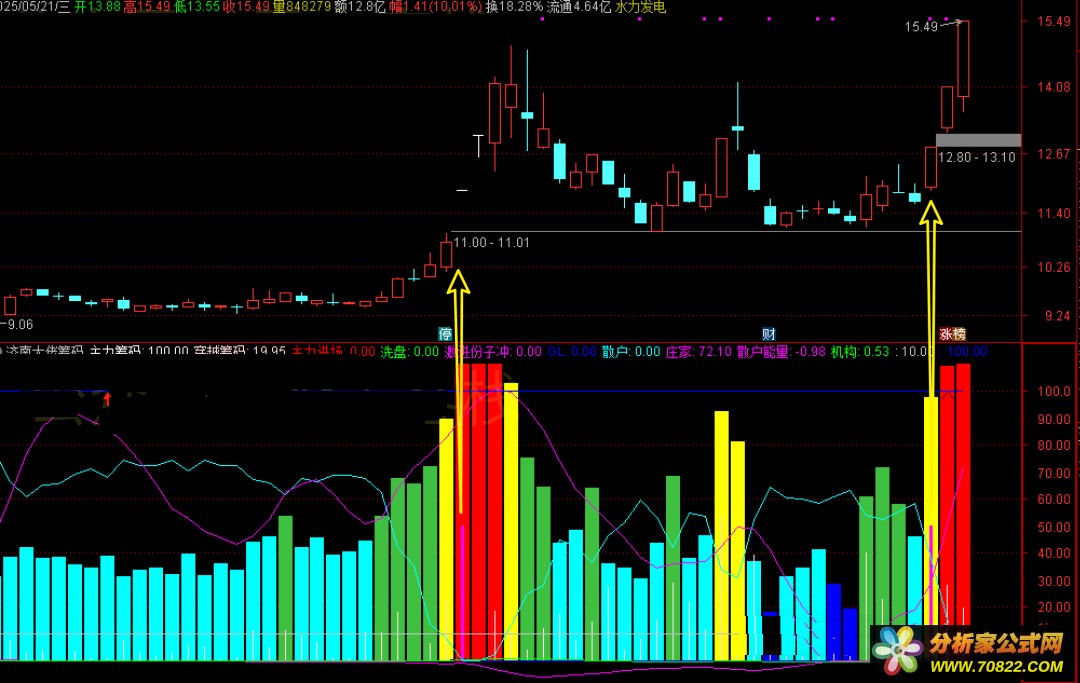Click the 9.06 low price label
1080x683 pixels.
tap(17, 324)
